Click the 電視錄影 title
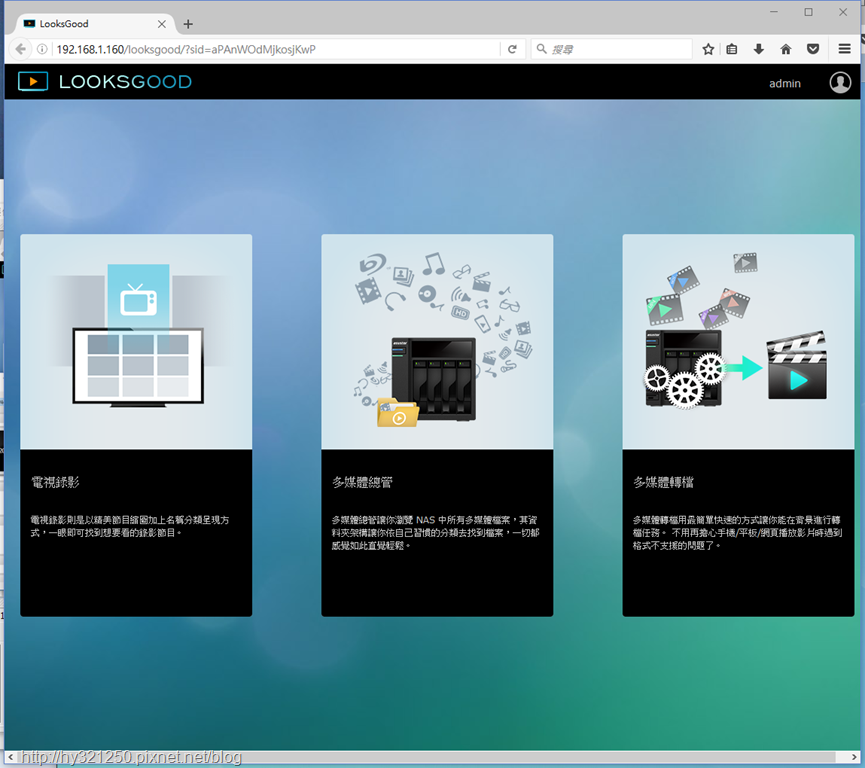 55,482
